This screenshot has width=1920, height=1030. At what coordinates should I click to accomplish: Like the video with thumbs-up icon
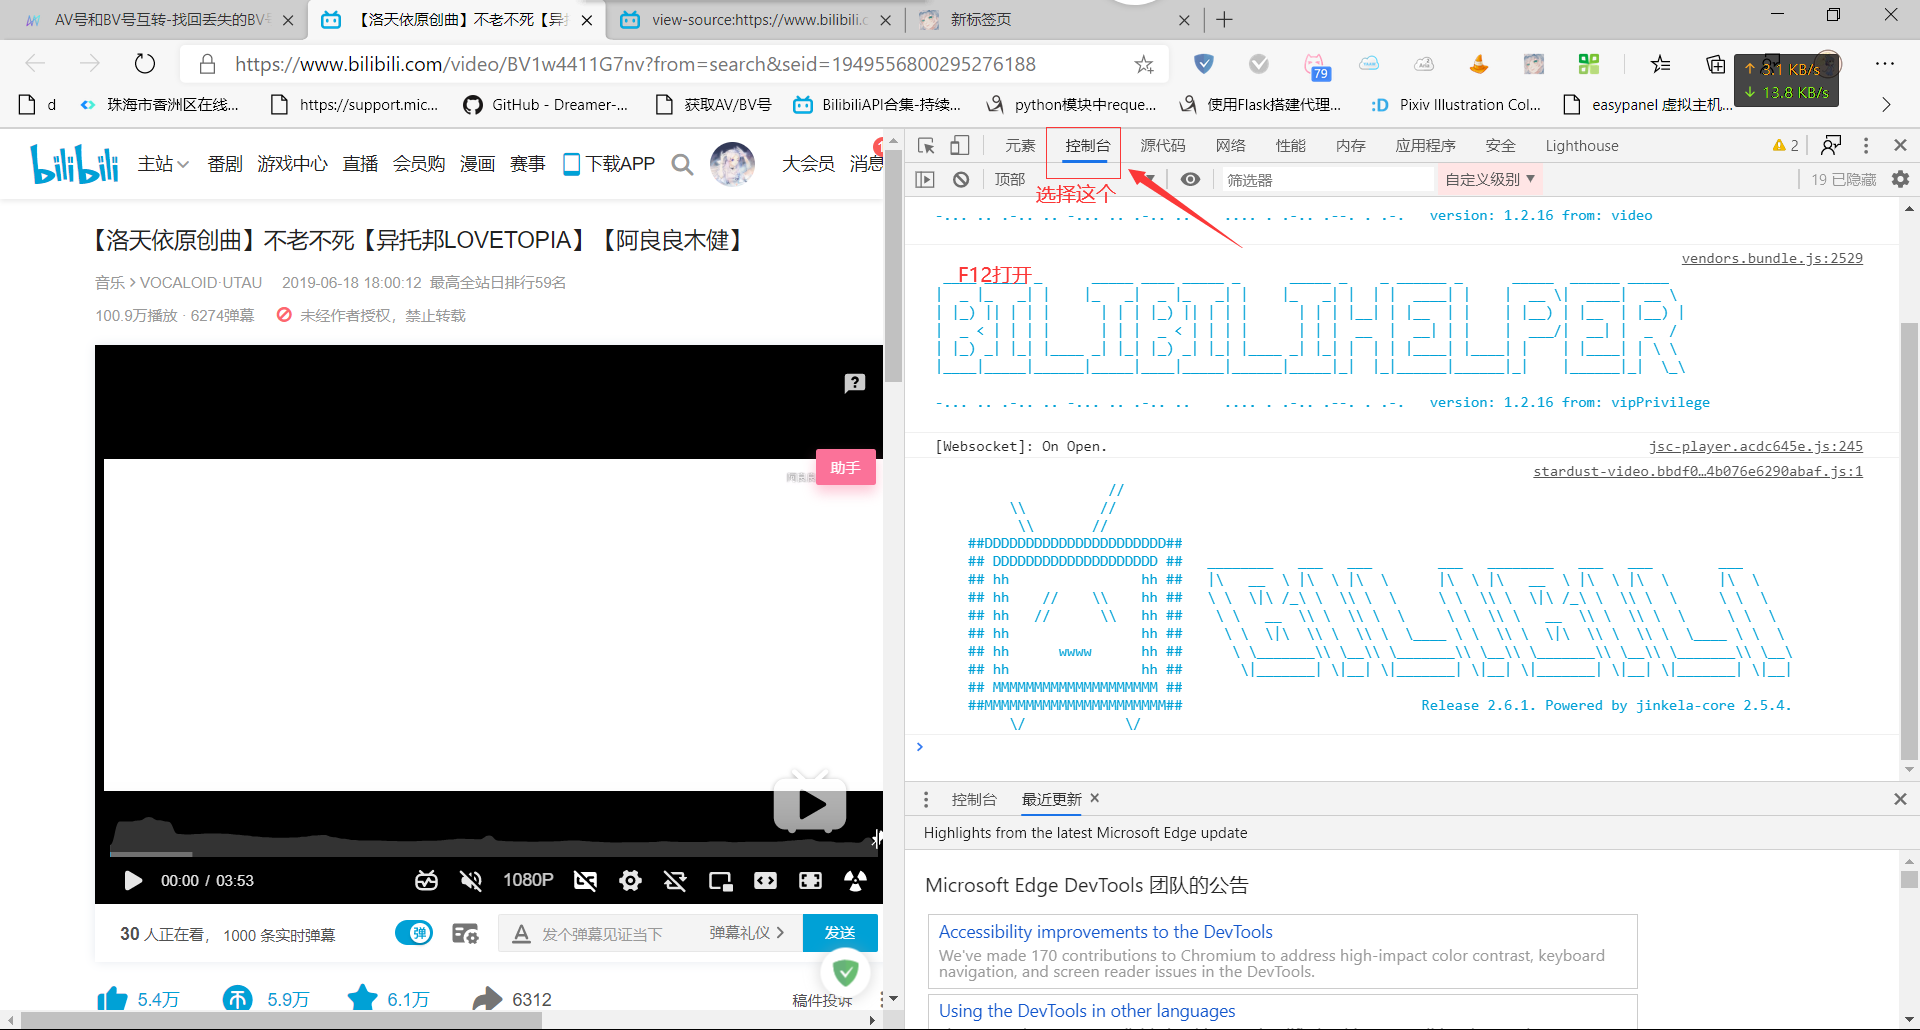112,999
